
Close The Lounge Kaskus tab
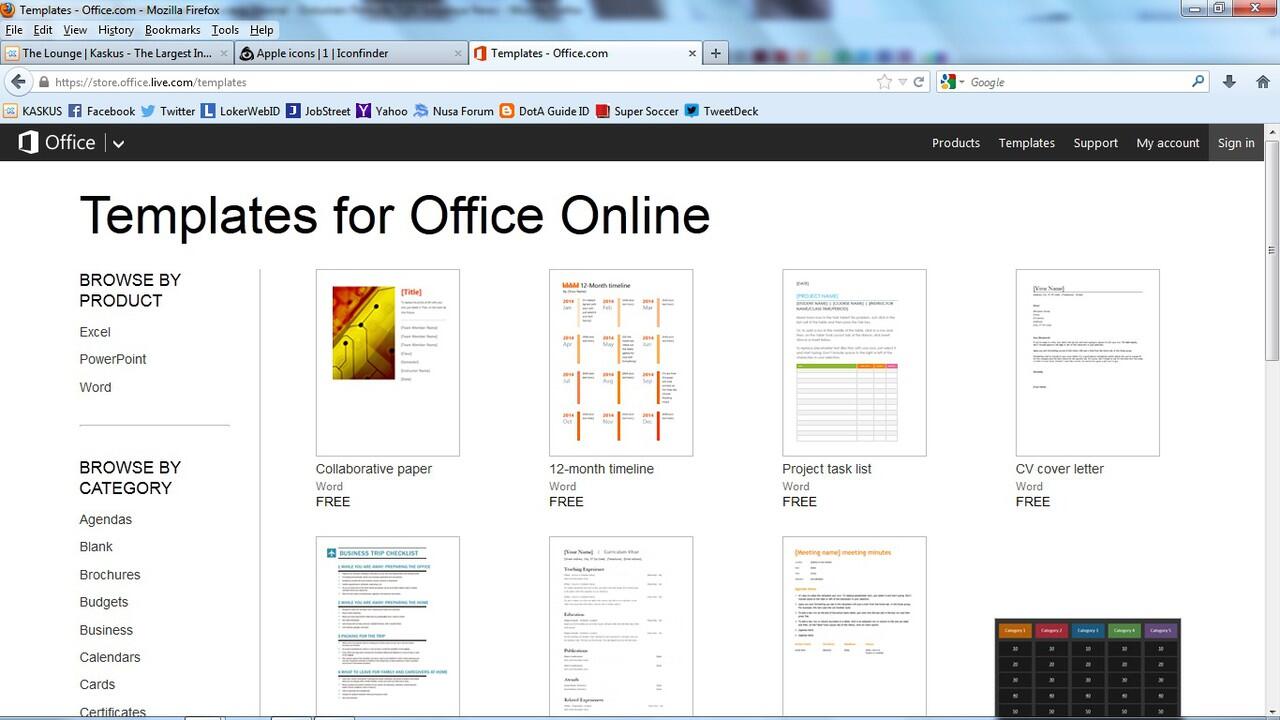224,53
